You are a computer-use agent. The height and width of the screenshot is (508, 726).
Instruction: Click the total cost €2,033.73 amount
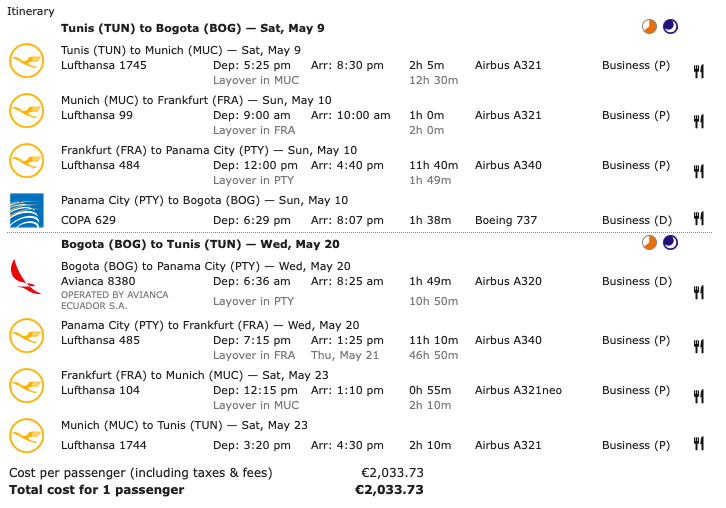pyautogui.click(x=389, y=490)
